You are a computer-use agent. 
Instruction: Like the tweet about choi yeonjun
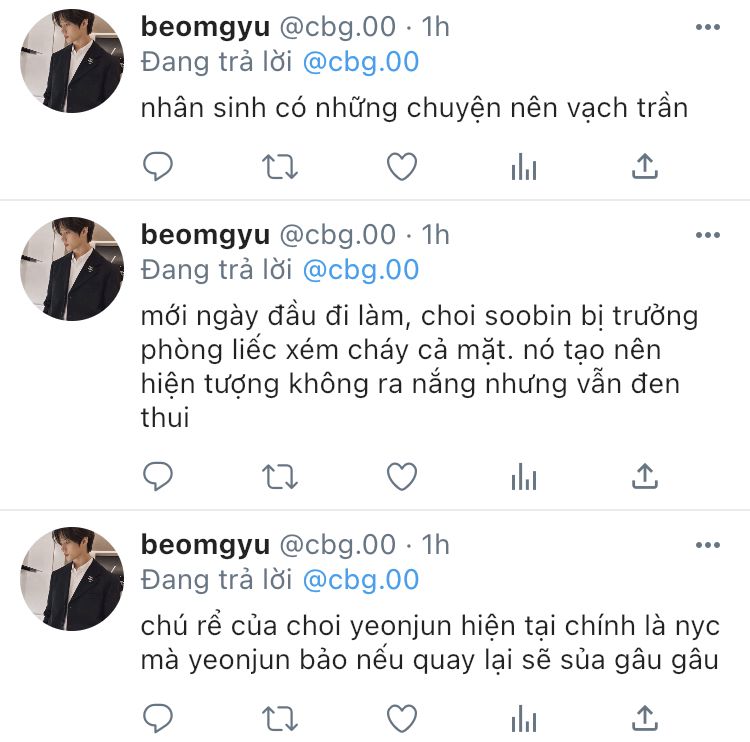402,718
